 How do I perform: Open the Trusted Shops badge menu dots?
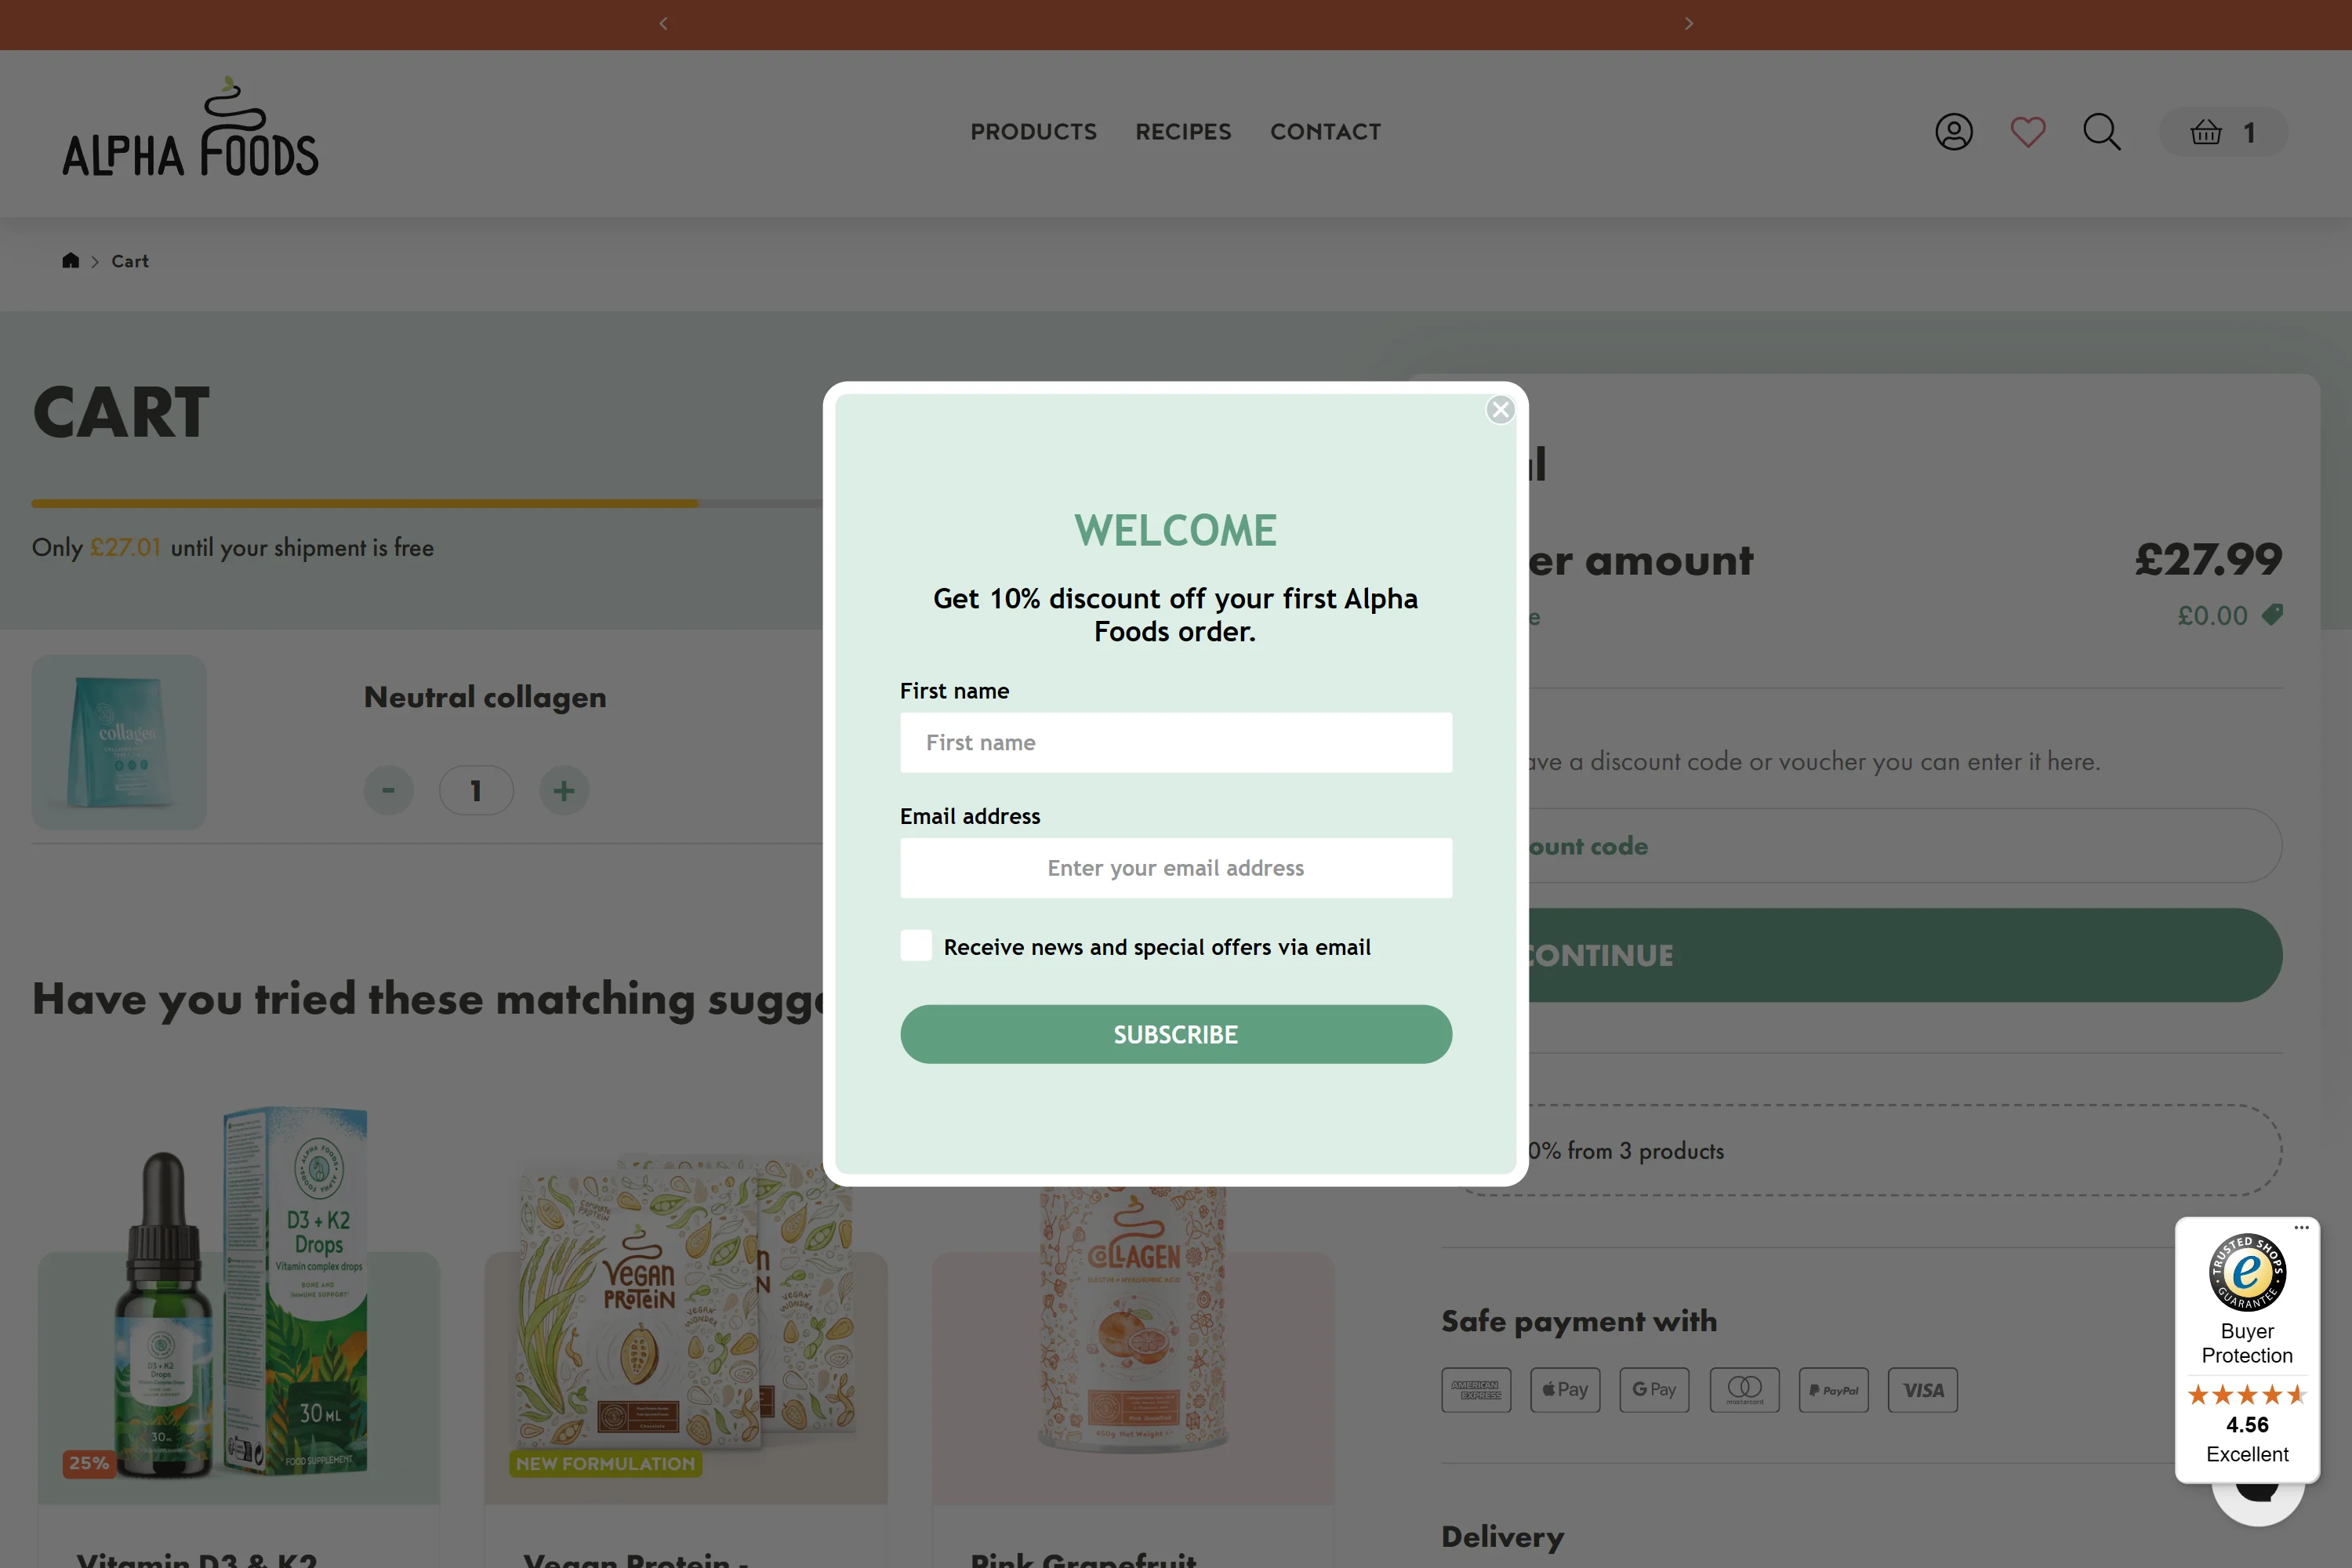(x=2301, y=1227)
